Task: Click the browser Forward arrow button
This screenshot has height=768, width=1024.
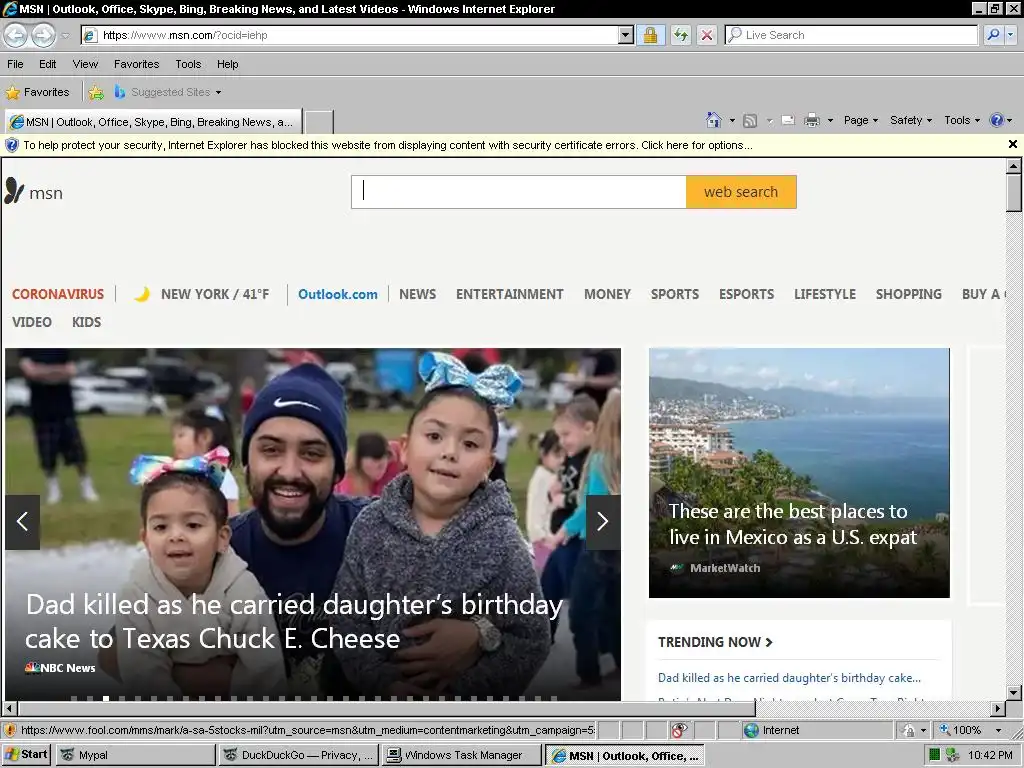Action: 44,35
